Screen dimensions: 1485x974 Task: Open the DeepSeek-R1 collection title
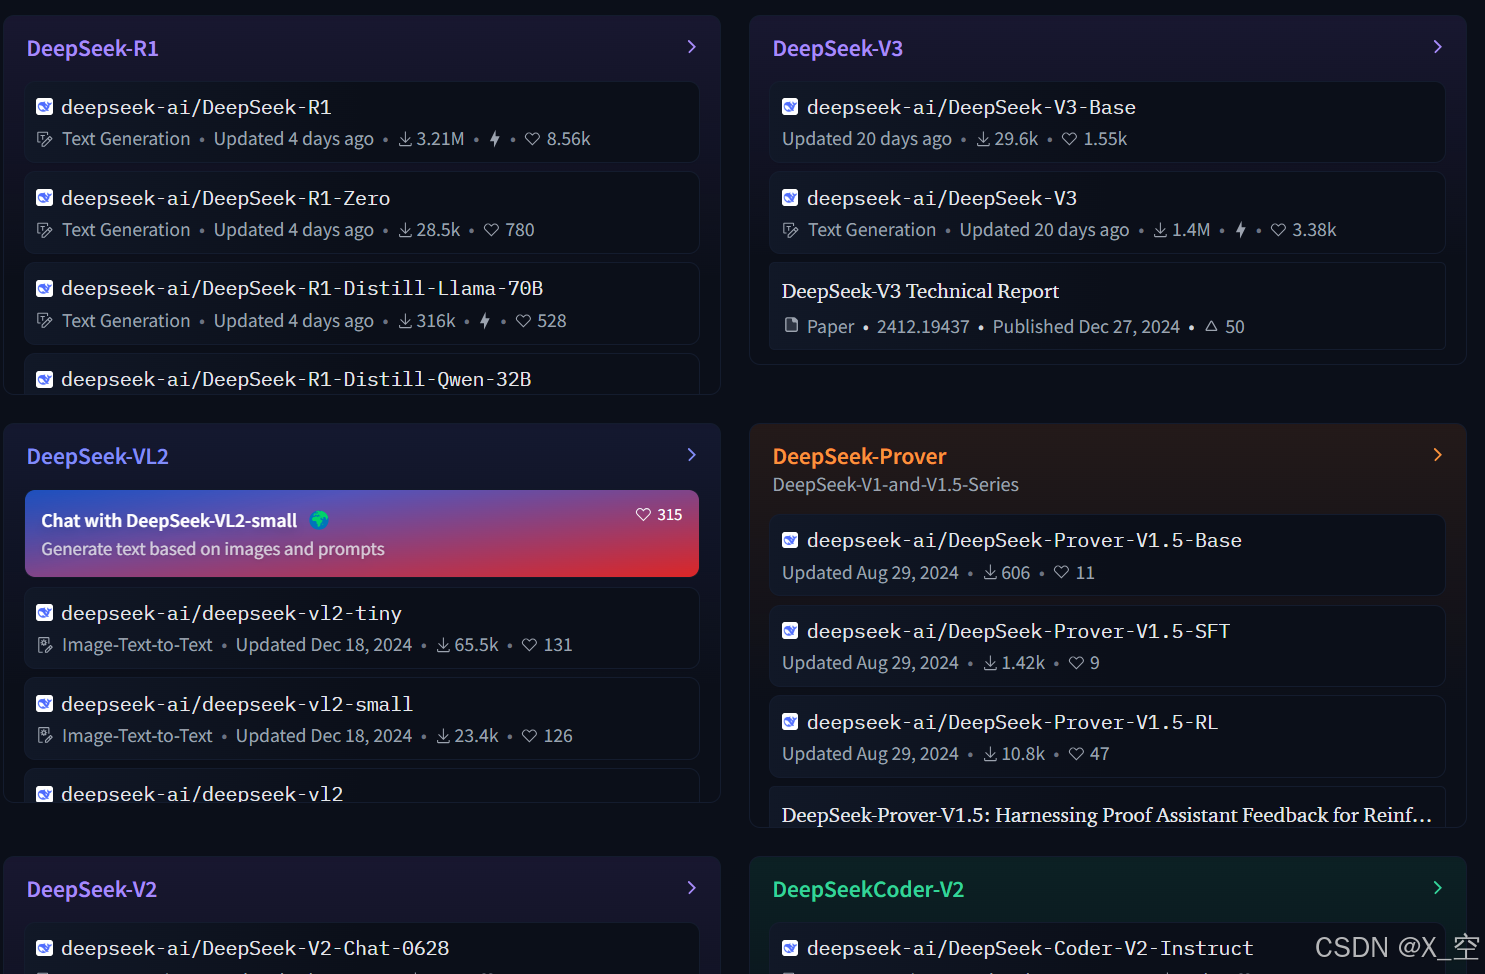[x=92, y=48]
